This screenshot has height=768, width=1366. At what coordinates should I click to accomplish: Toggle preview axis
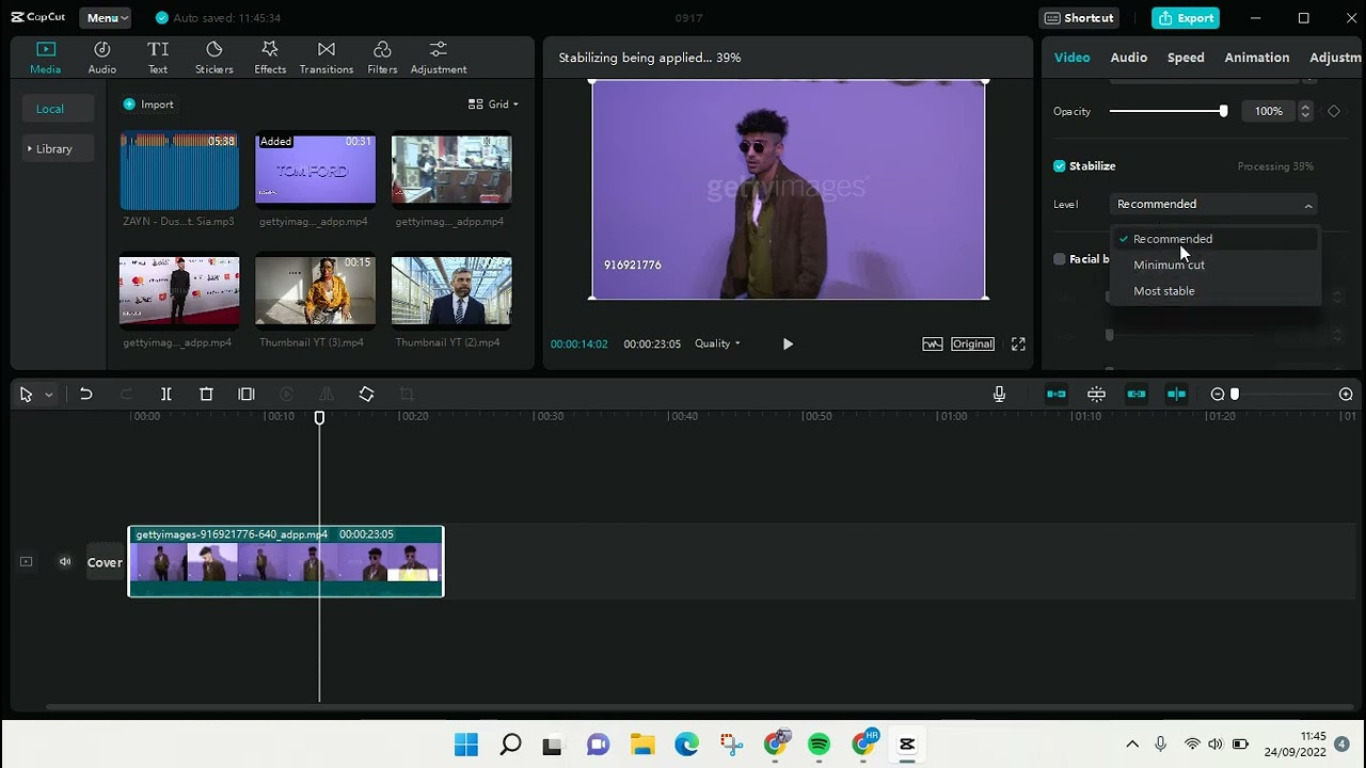(1176, 394)
